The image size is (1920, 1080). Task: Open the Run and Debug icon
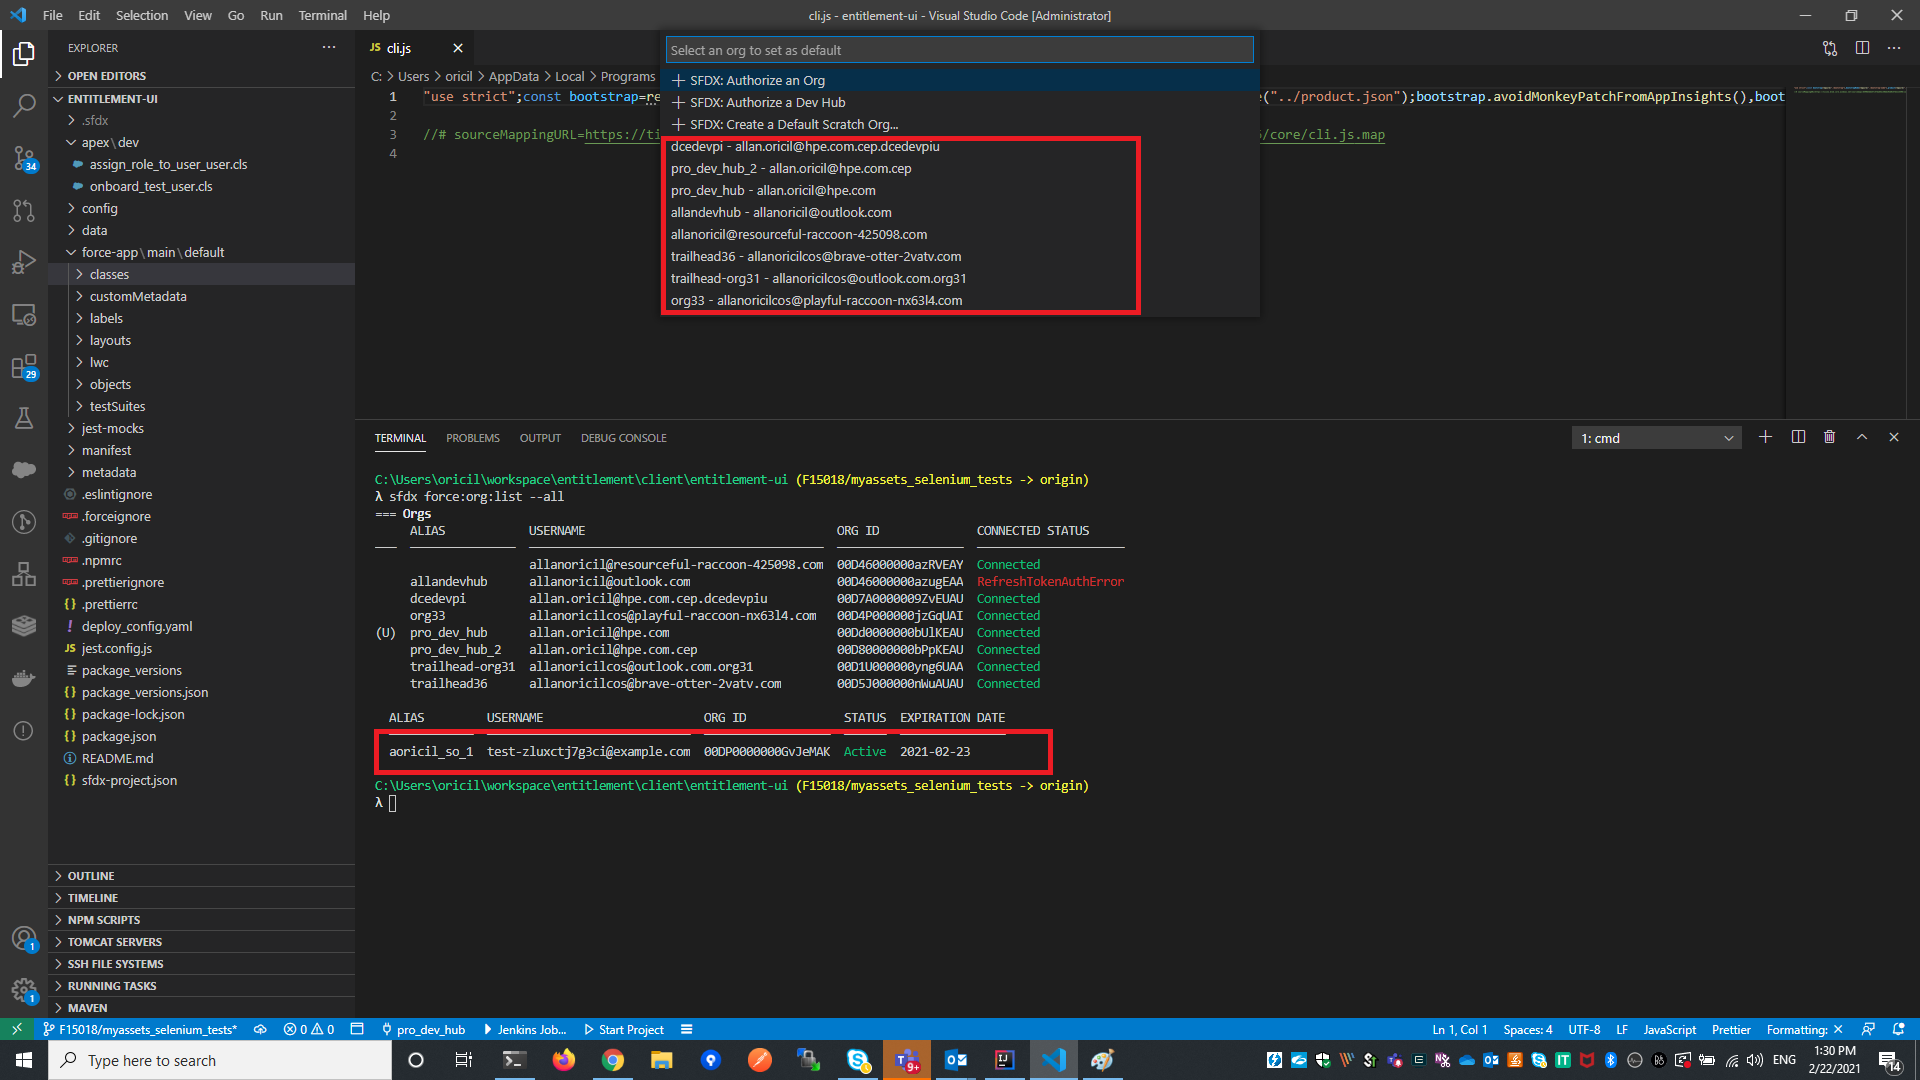tap(24, 262)
